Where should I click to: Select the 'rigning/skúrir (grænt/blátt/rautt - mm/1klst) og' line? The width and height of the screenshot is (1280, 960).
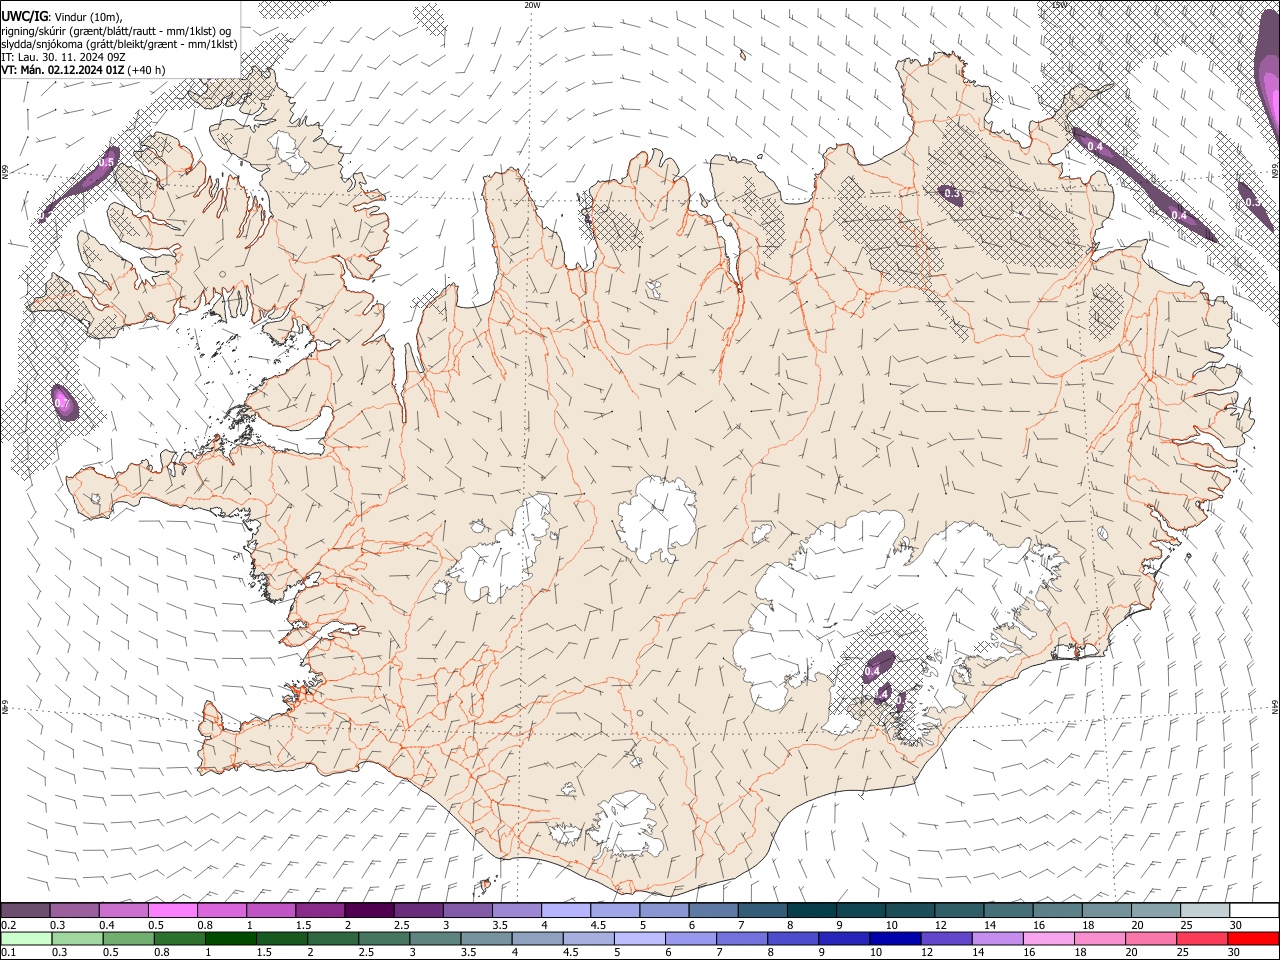[116, 30]
